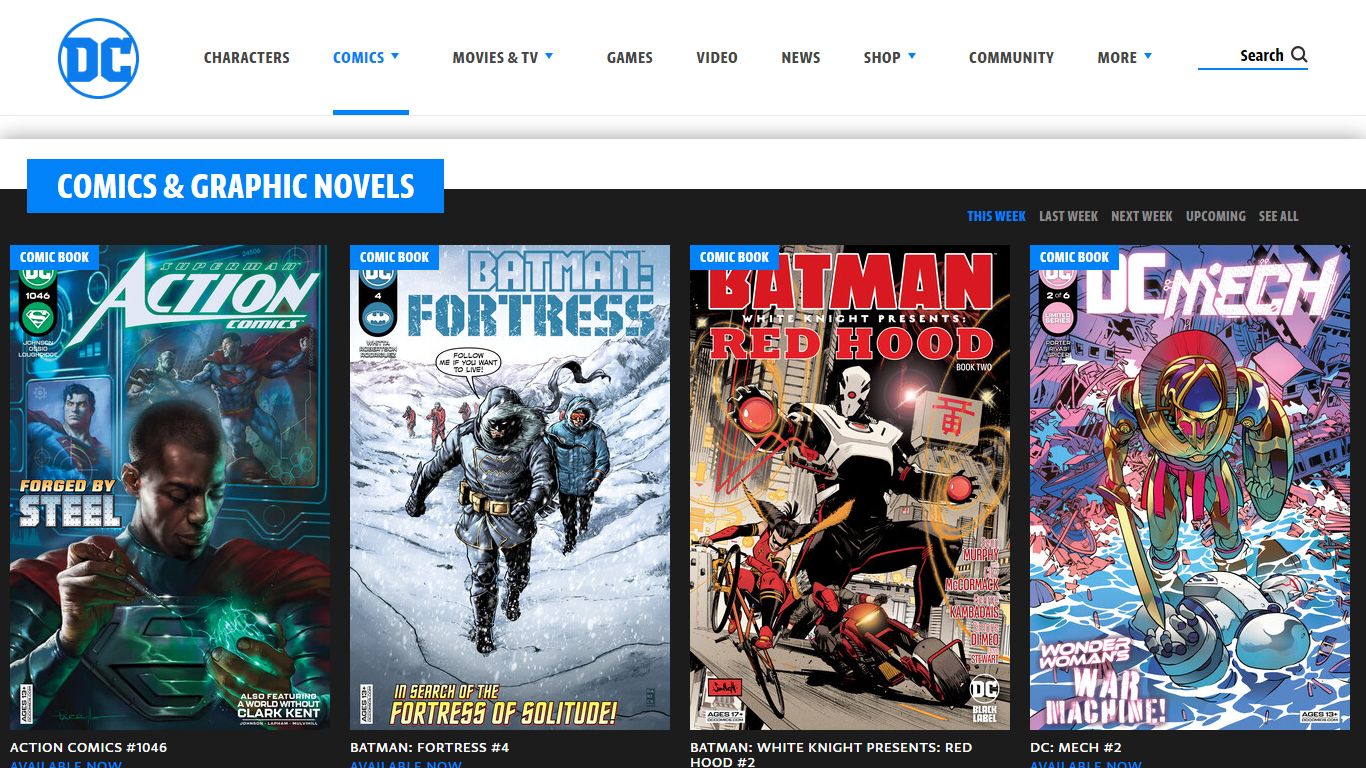Screen dimensions: 1366x768
Task: Open the News section
Action: tap(801, 58)
